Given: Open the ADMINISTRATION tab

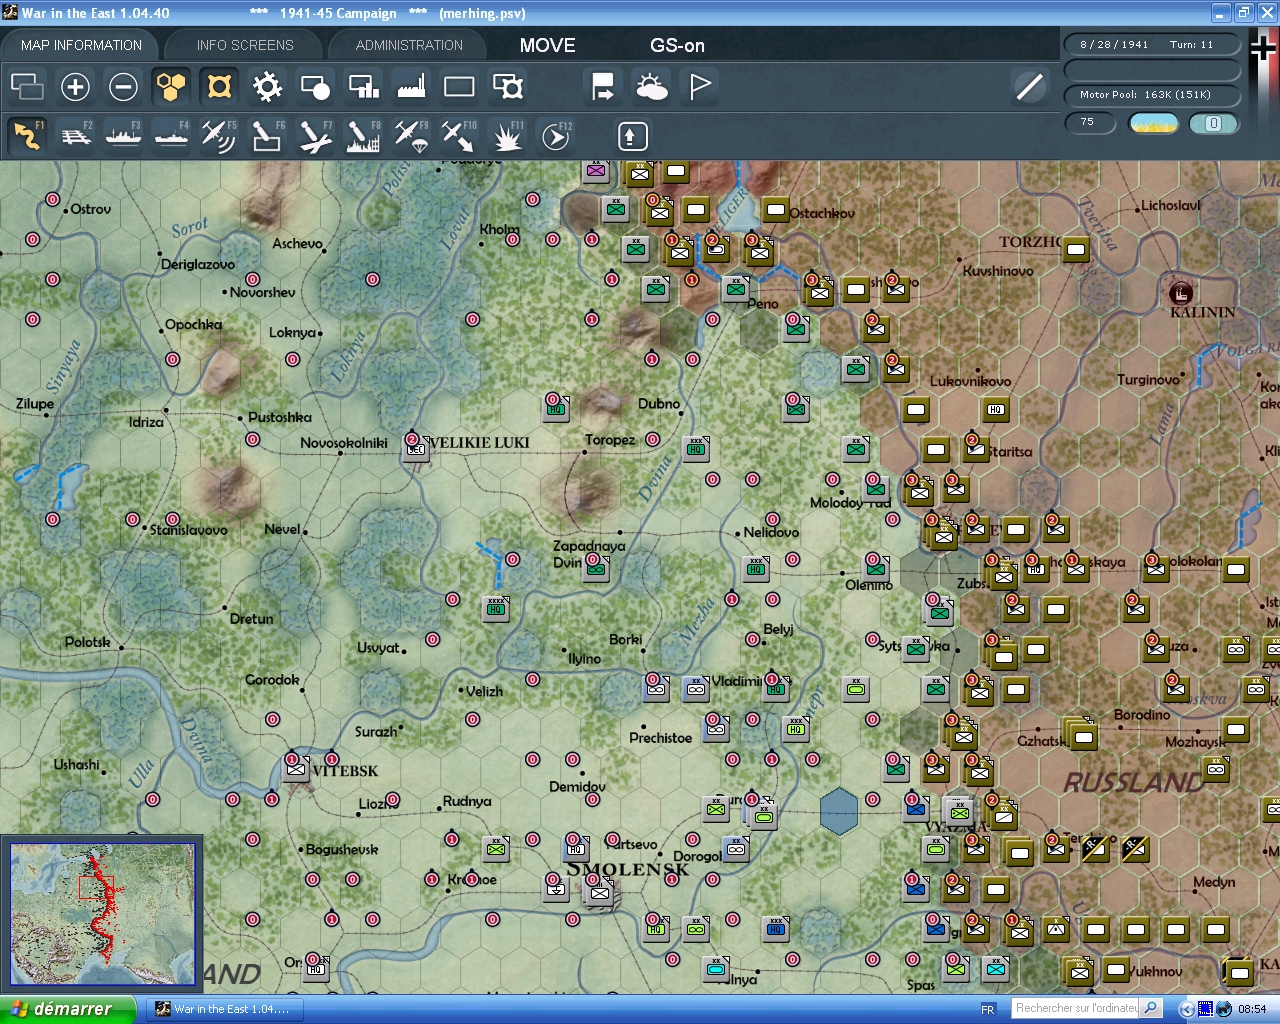Looking at the screenshot, I should pos(409,45).
